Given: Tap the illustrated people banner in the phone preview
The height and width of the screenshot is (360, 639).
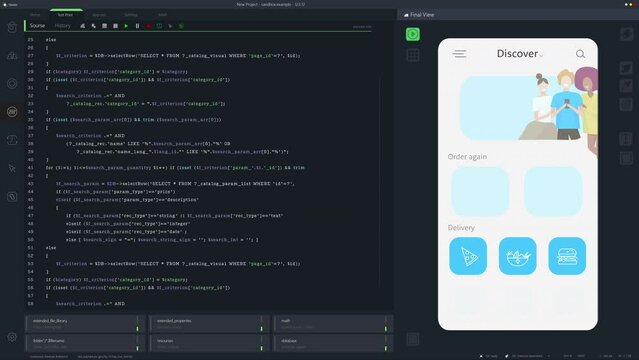Looking at the screenshot, I should tap(529, 107).
